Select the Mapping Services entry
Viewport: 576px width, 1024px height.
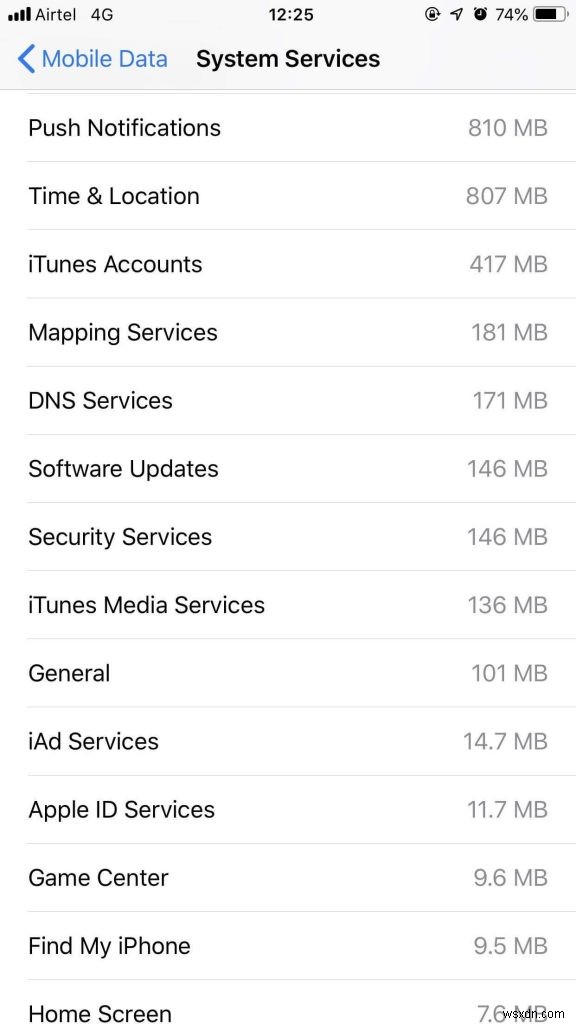point(288,332)
